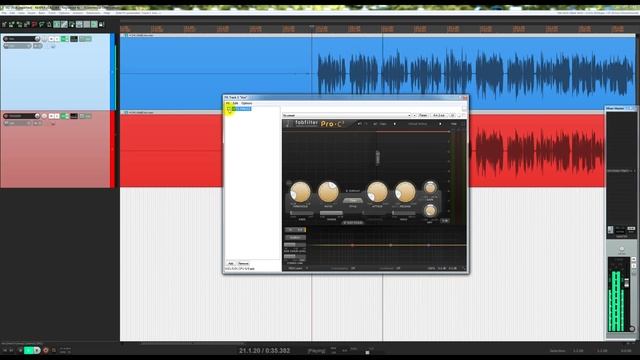Viewport: 640px width, 360px height.
Task: Click the Save project toolbar icon
Action: [x=19, y=24]
